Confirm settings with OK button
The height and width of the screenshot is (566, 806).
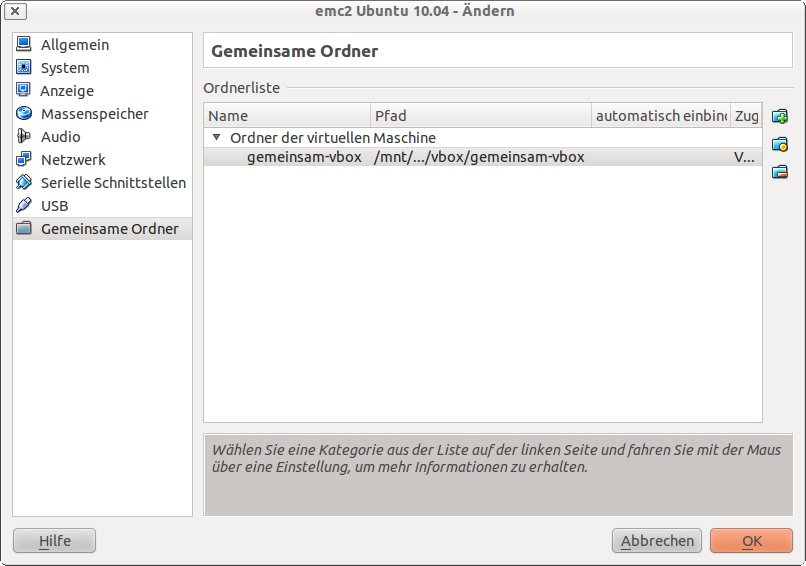coord(751,541)
